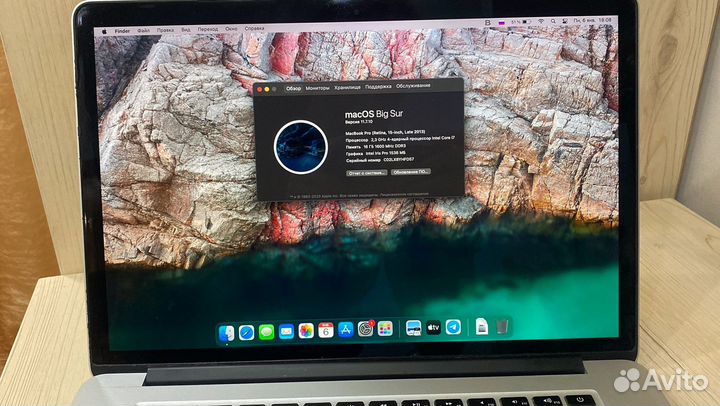This screenshot has height=406, width=720.
Task: Open the Вид menu
Action: [x=186, y=29]
